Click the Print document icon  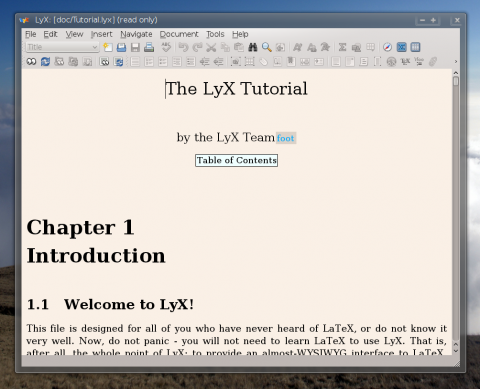point(149,47)
